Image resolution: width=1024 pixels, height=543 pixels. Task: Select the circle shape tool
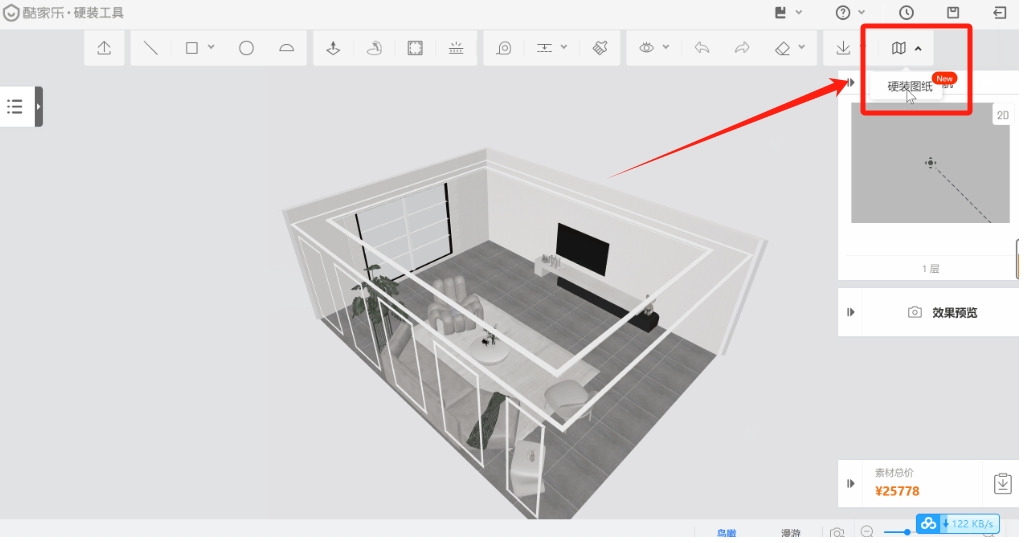click(246, 48)
